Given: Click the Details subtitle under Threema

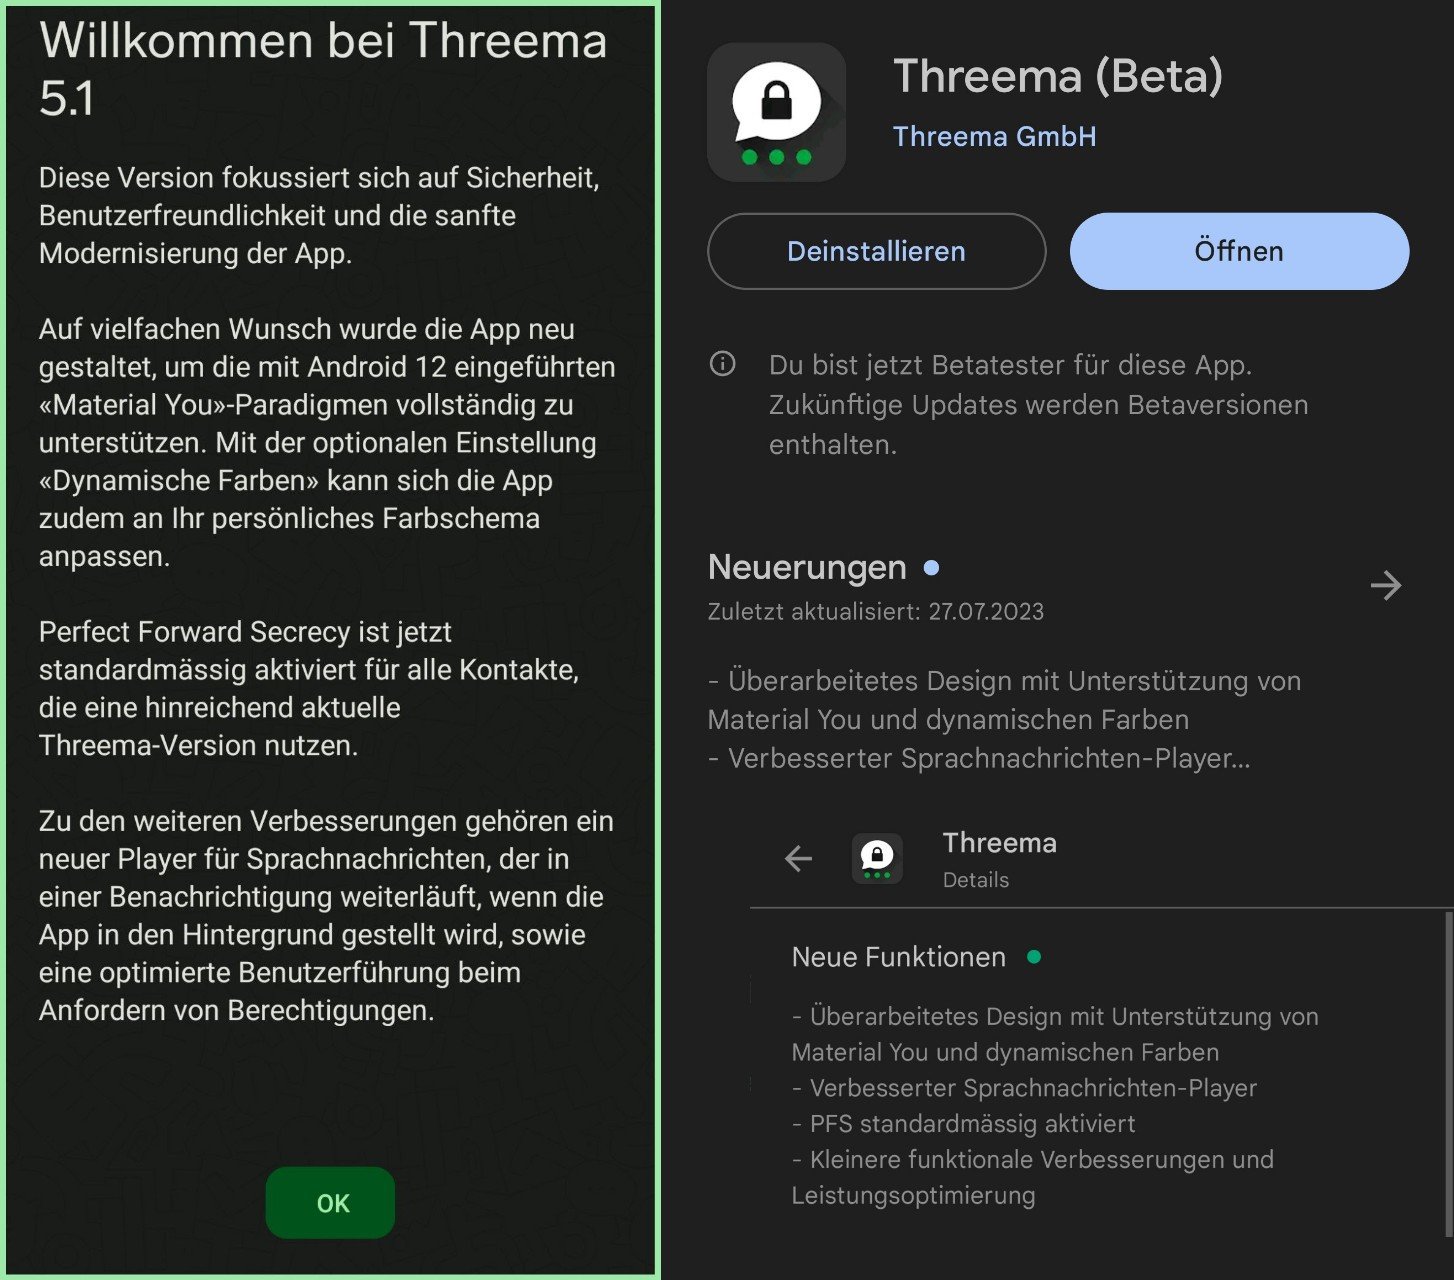Looking at the screenshot, I should coord(975,880).
